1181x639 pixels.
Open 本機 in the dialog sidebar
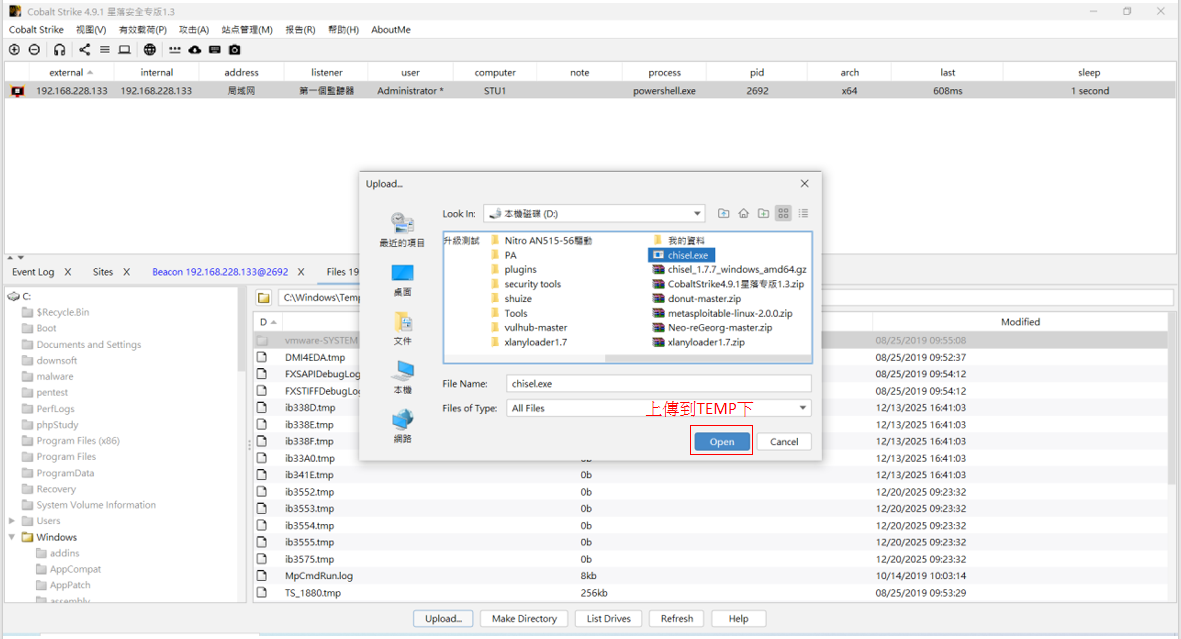402,378
